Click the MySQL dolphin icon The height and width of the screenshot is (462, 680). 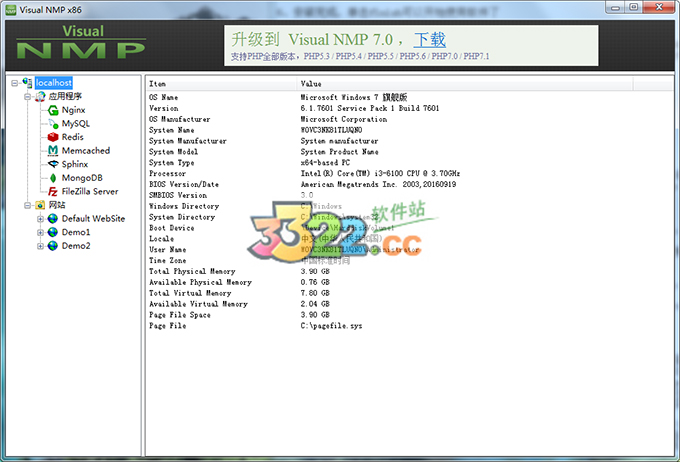(x=53, y=124)
